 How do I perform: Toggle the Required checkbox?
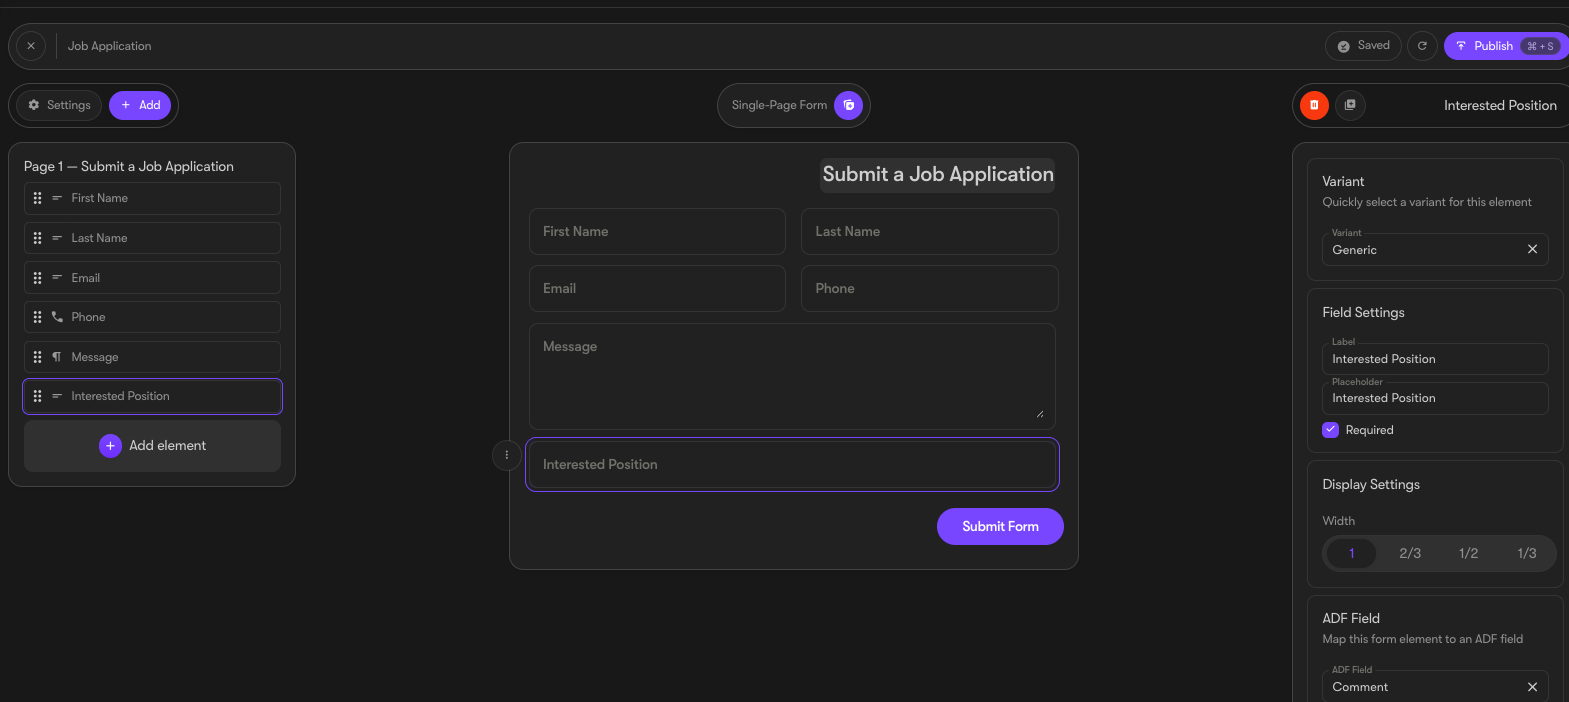point(1330,430)
